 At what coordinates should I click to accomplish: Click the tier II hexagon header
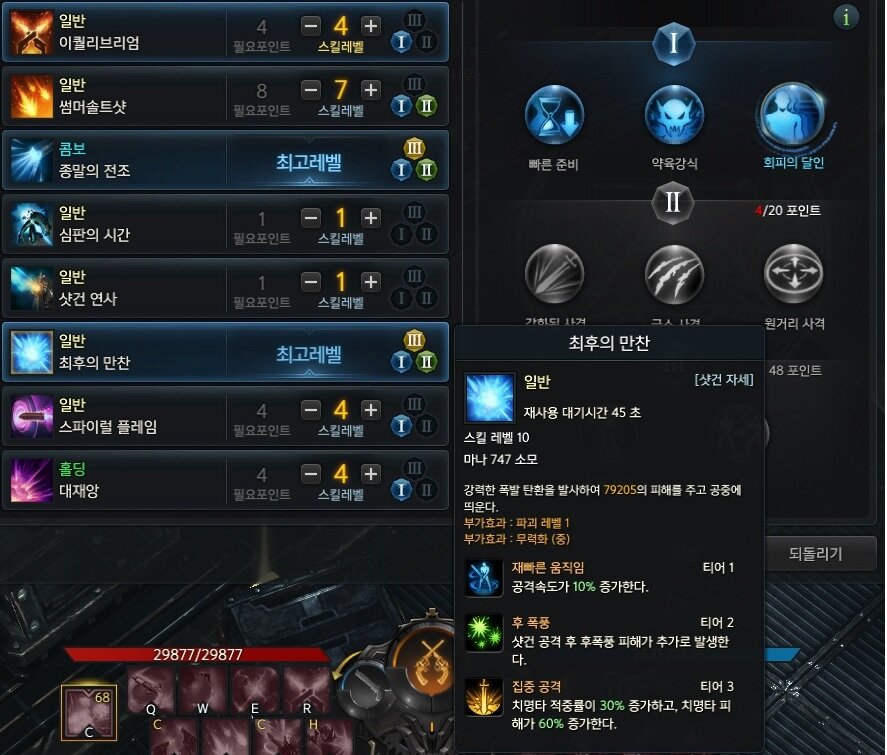(673, 202)
